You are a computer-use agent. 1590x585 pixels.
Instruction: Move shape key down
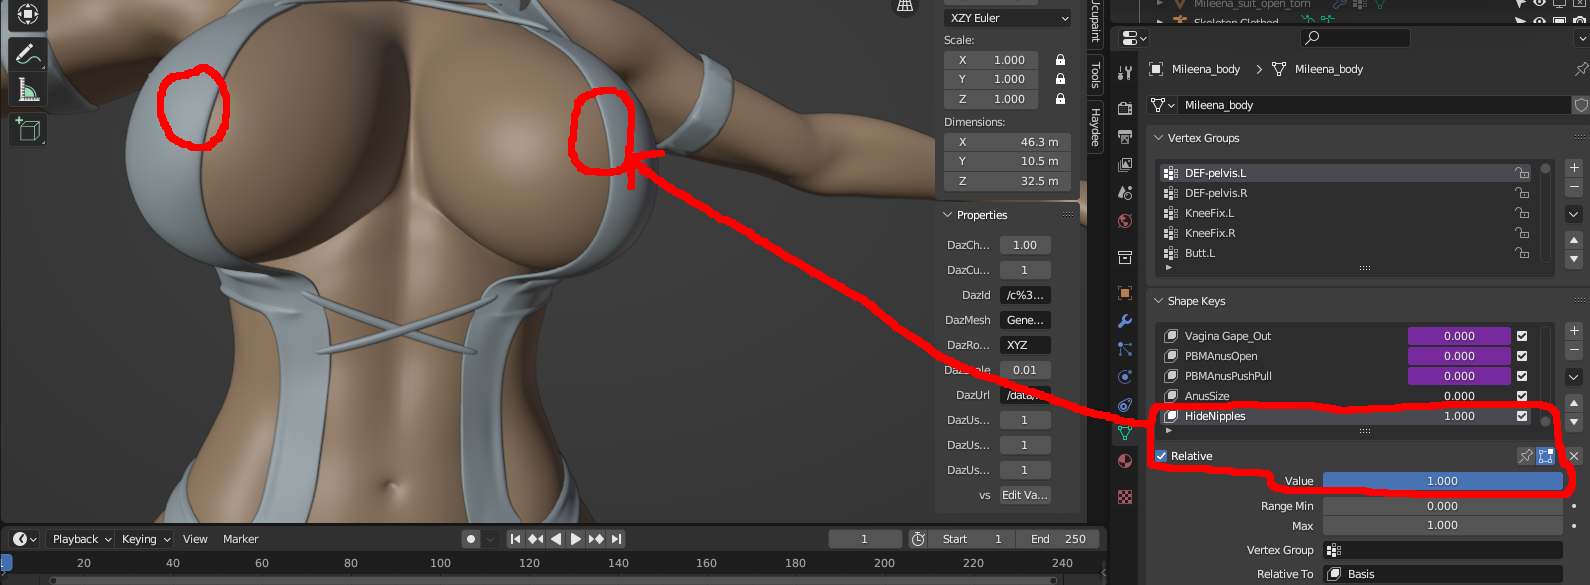(x=1574, y=422)
